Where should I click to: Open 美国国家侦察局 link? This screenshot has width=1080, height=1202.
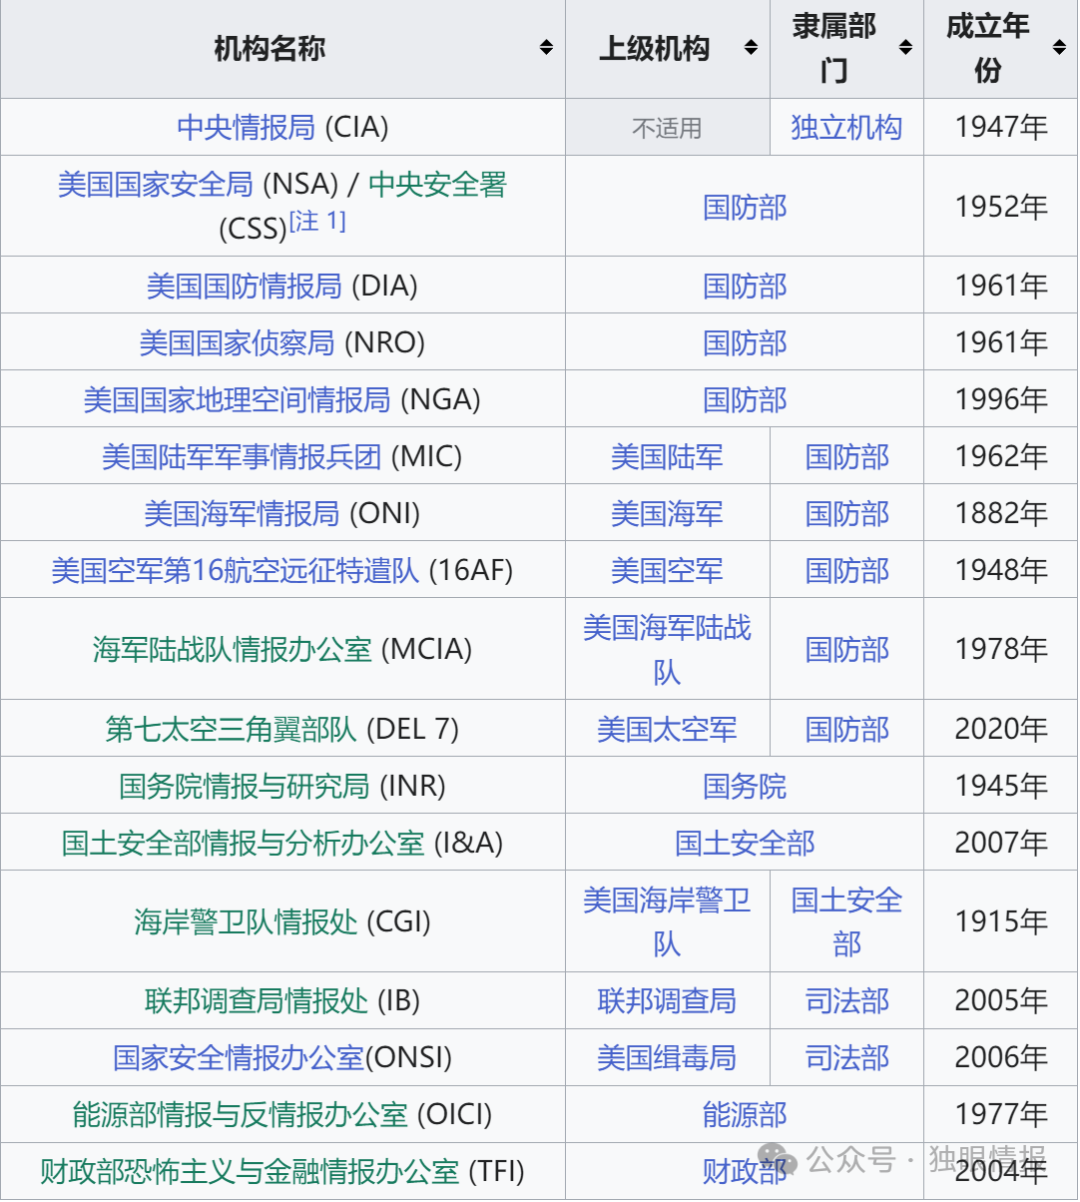[237, 343]
